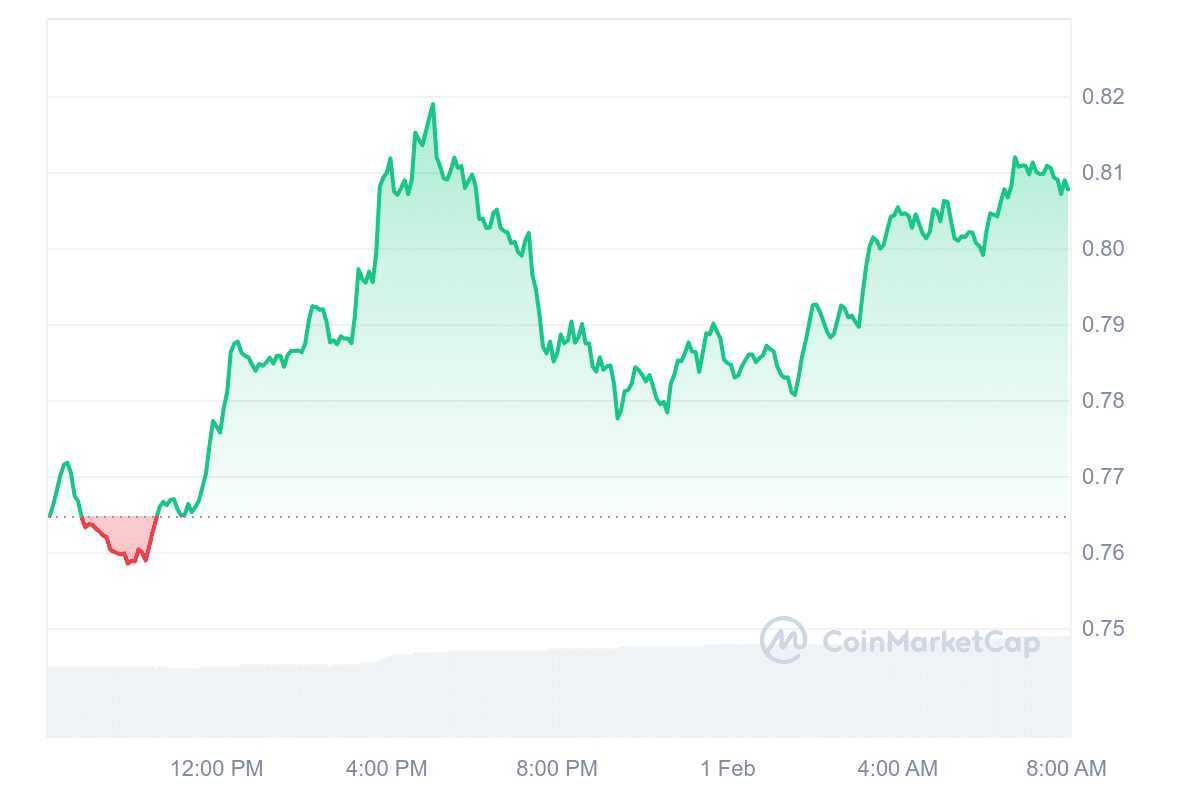
Task: Click the highest peak of the green line
Action: (433, 104)
